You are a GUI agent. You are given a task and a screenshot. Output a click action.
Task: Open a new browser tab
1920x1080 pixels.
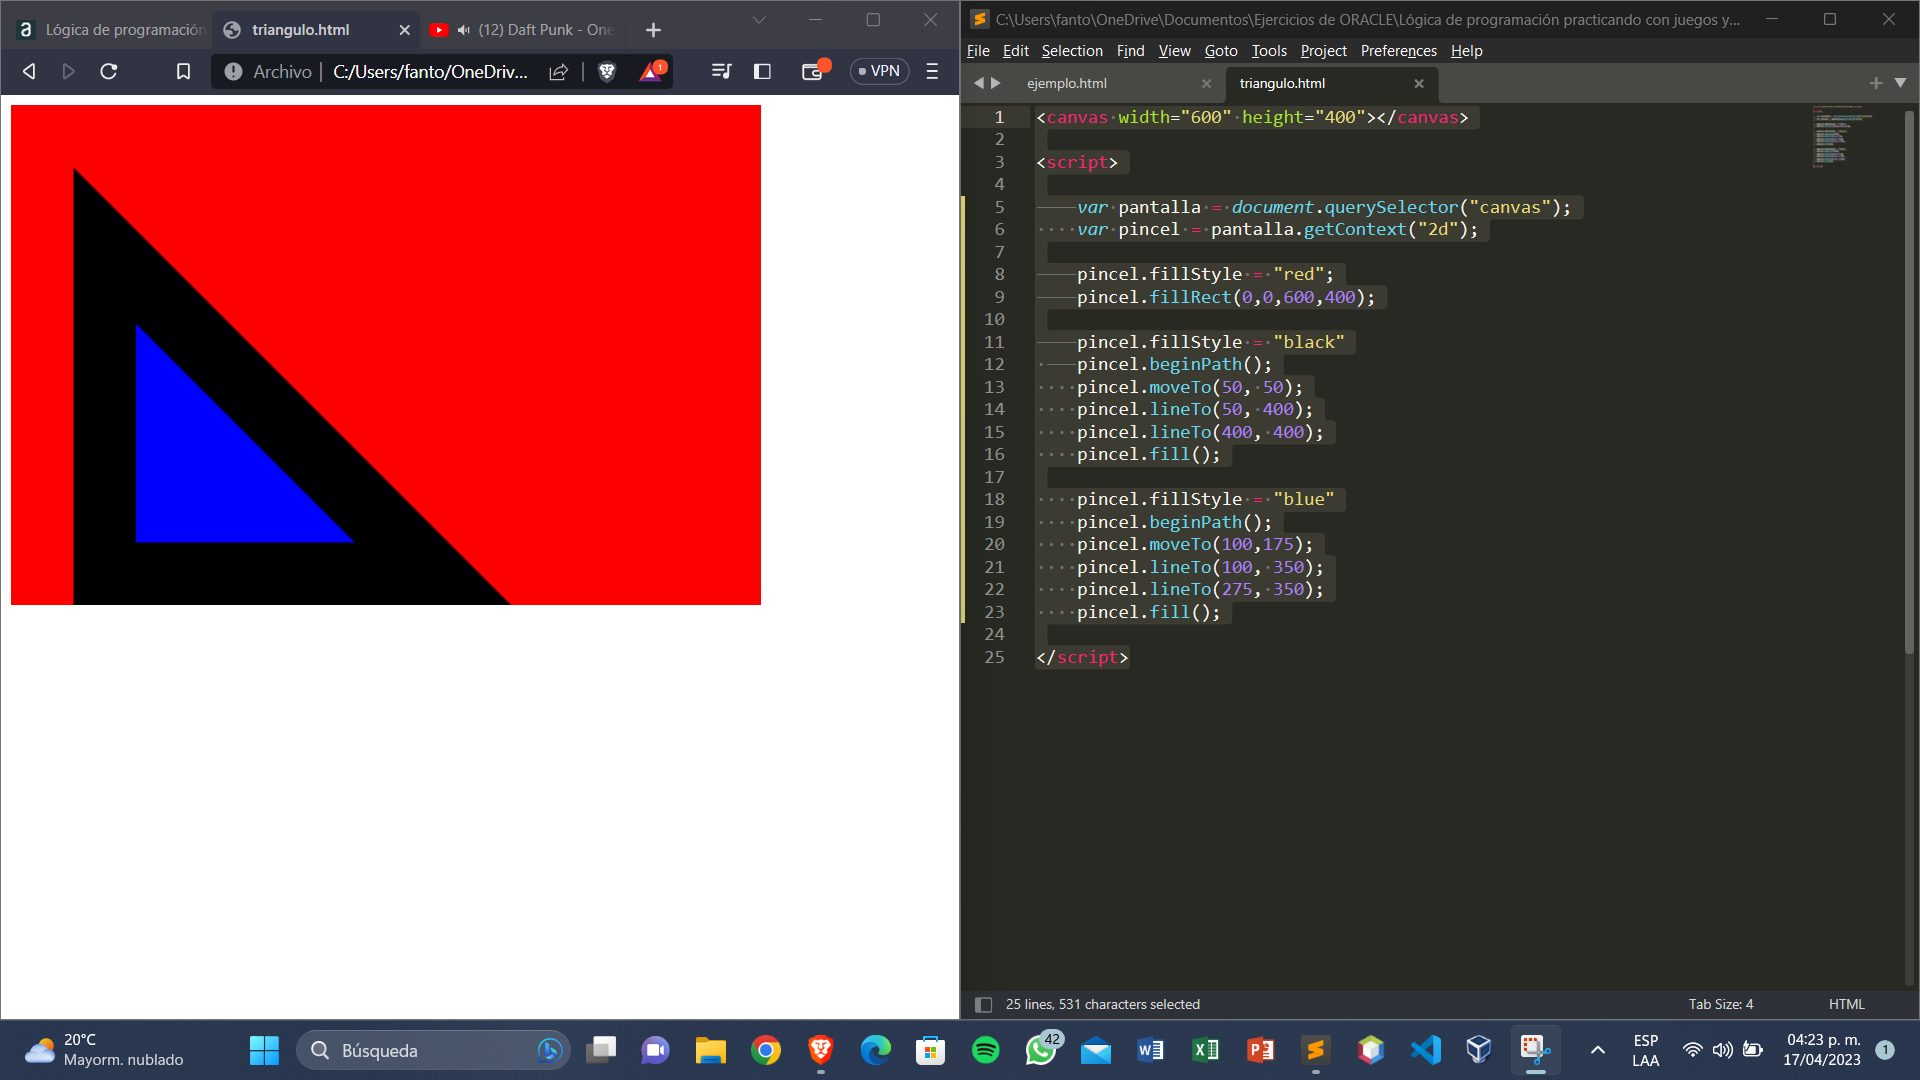tap(653, 30)
